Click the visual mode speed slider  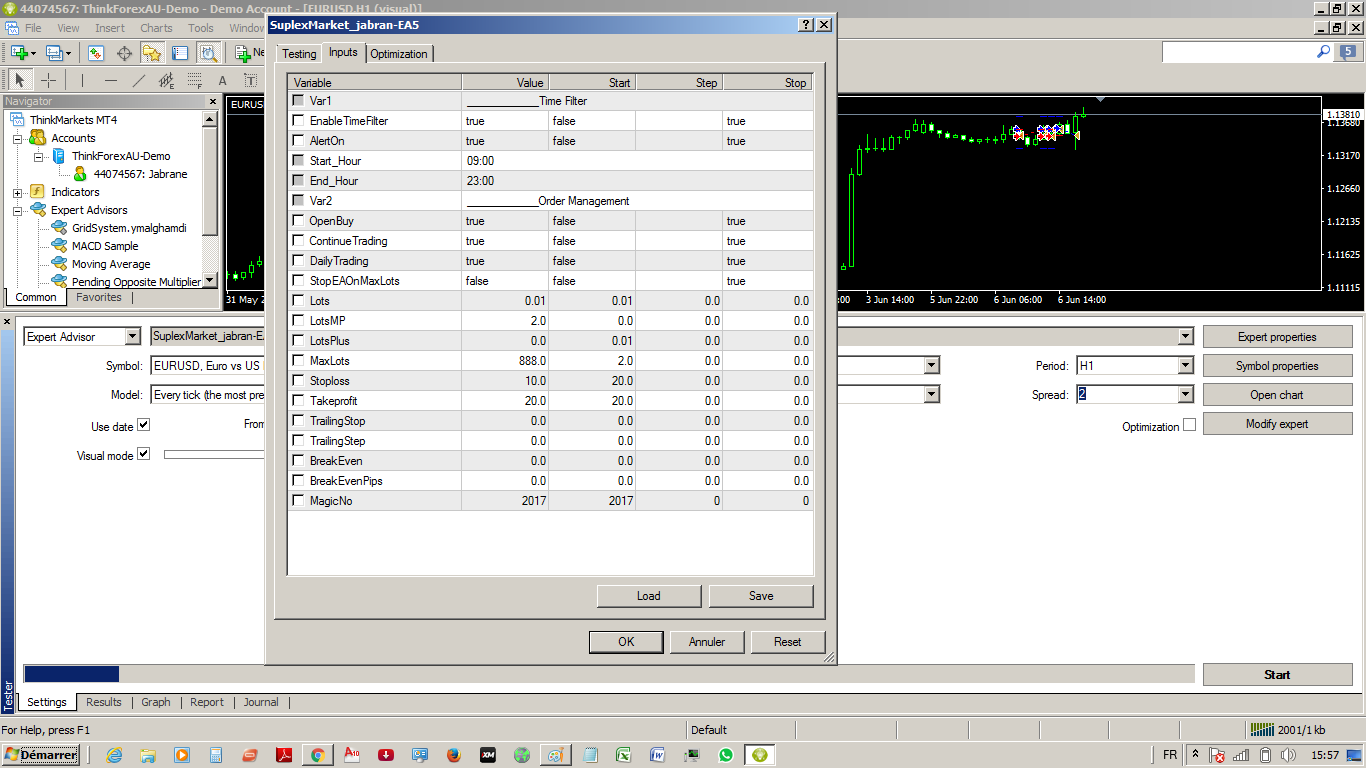pyautogui.click(x=214, y=454)
